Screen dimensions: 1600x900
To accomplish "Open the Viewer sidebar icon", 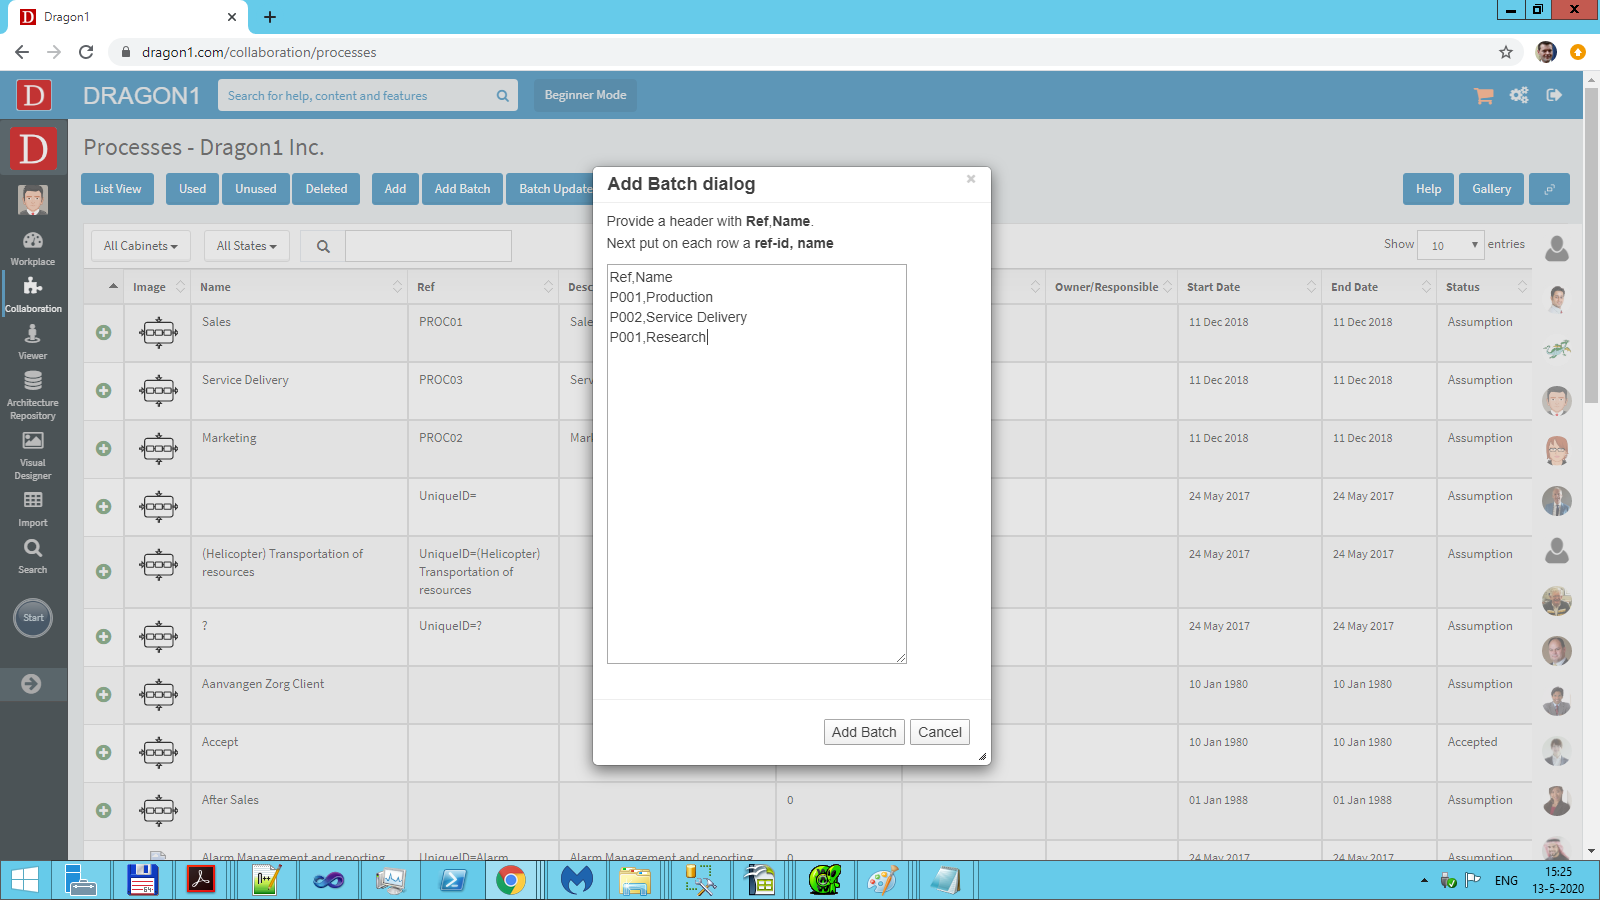I will click(x=33, y=341).
